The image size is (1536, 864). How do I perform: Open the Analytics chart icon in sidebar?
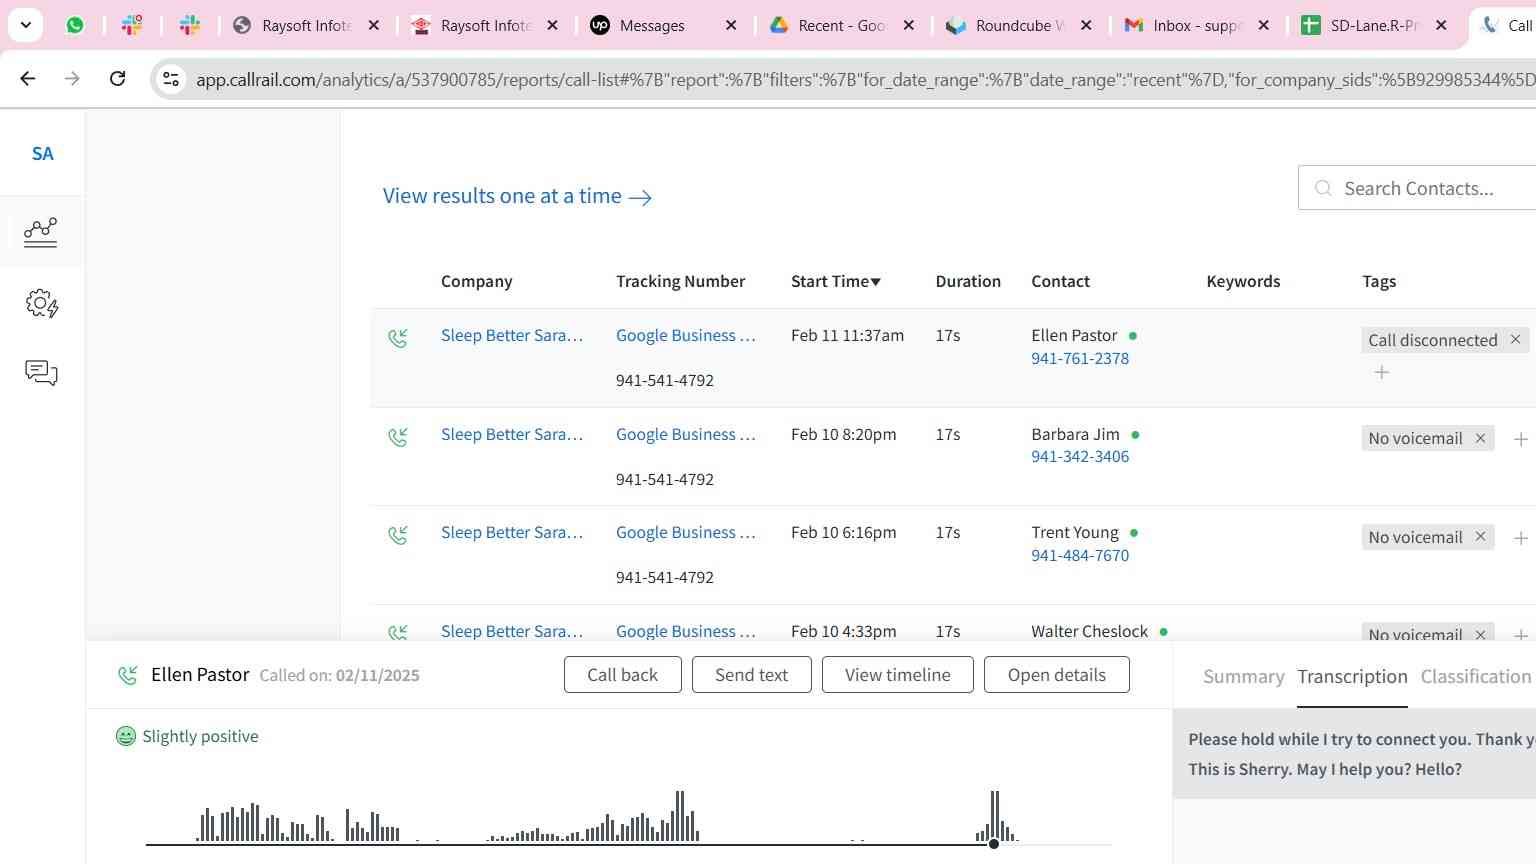[41, 232]
